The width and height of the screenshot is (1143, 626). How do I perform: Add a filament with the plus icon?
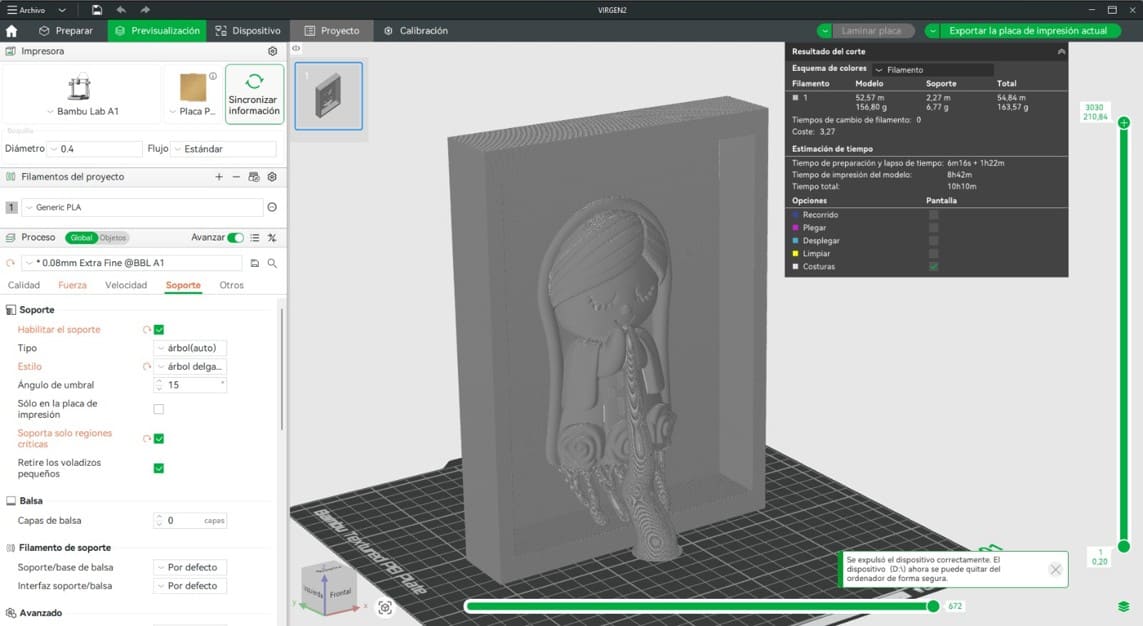pyautogui.click(x=219, y=176)
